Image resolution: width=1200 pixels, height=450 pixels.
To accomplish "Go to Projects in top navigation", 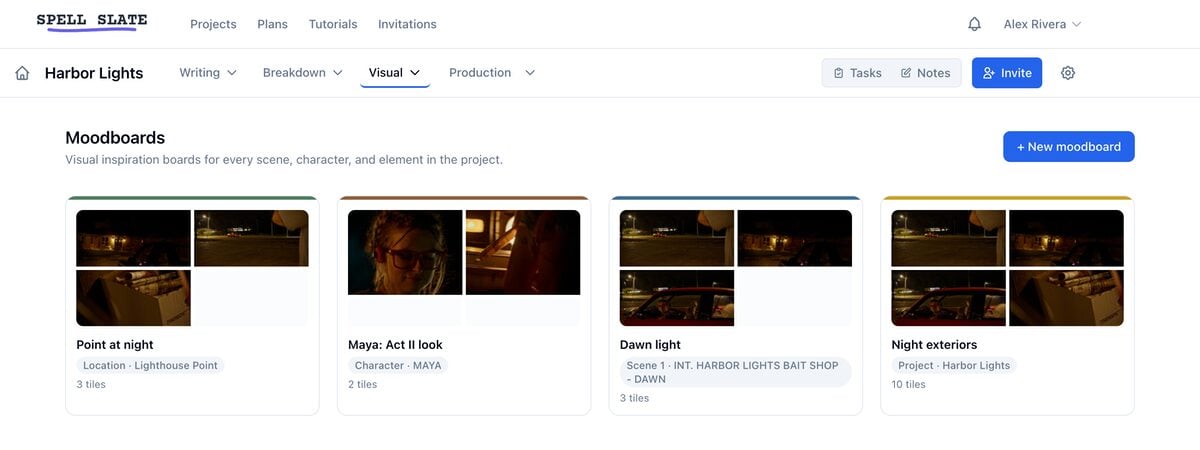I will click(x=213, y=24).
